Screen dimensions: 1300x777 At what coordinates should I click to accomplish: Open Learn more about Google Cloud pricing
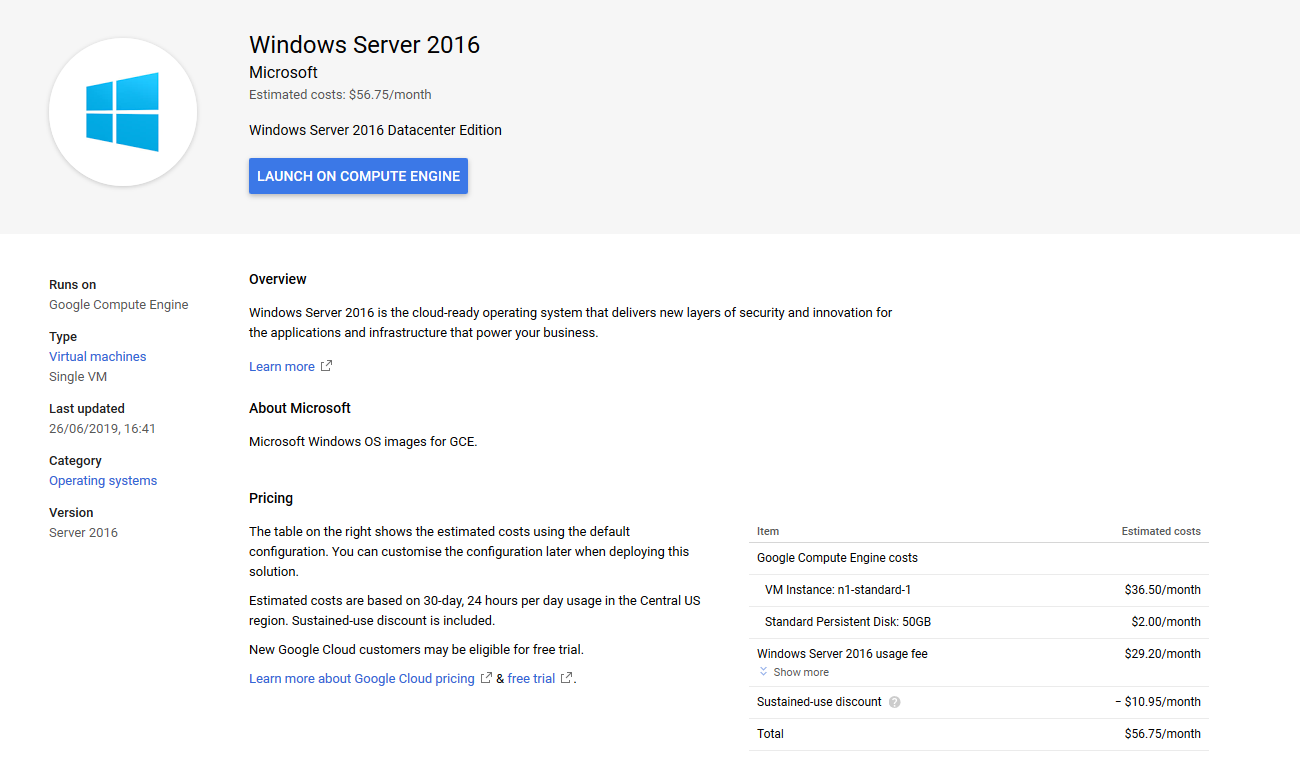coord(362,679)
